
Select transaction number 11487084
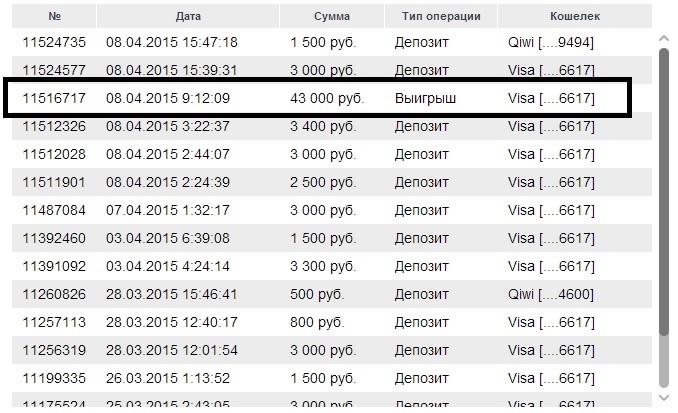pyautogui.click(x=54, y=210)
